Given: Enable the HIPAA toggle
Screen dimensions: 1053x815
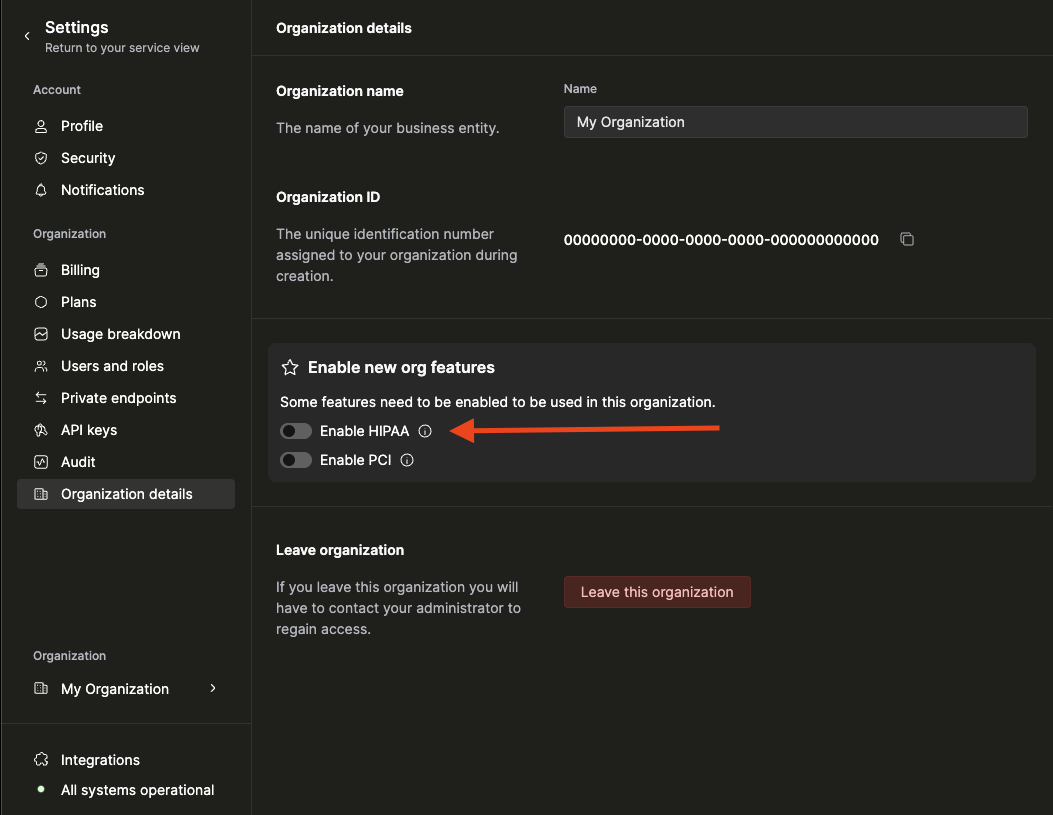Looking at the screenshot, I should click(x=295, y=430).
